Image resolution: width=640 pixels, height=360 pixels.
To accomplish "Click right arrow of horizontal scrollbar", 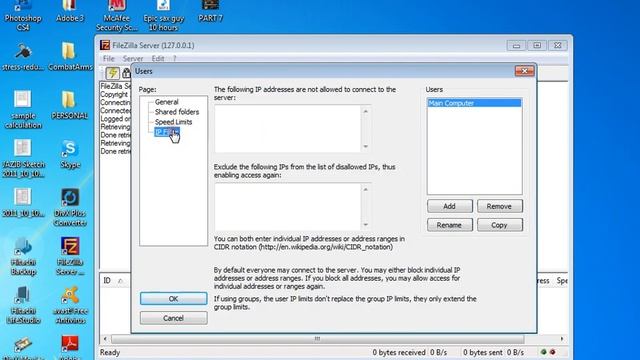I will pyautogui.click(x=562, y=339).
